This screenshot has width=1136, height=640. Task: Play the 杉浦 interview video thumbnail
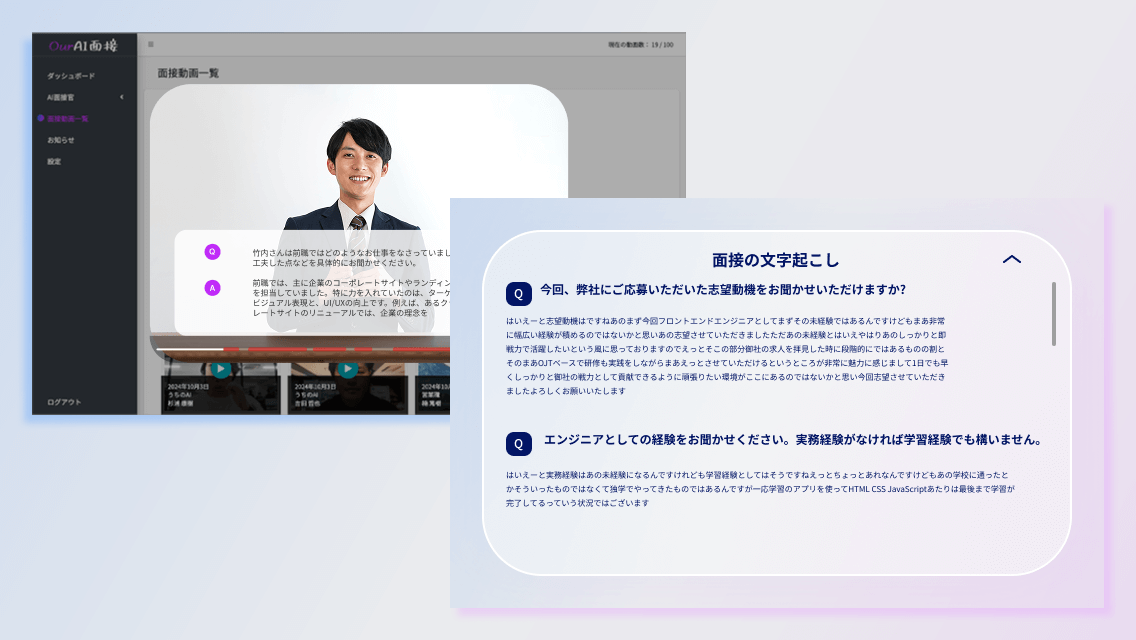tap(222, 368)
